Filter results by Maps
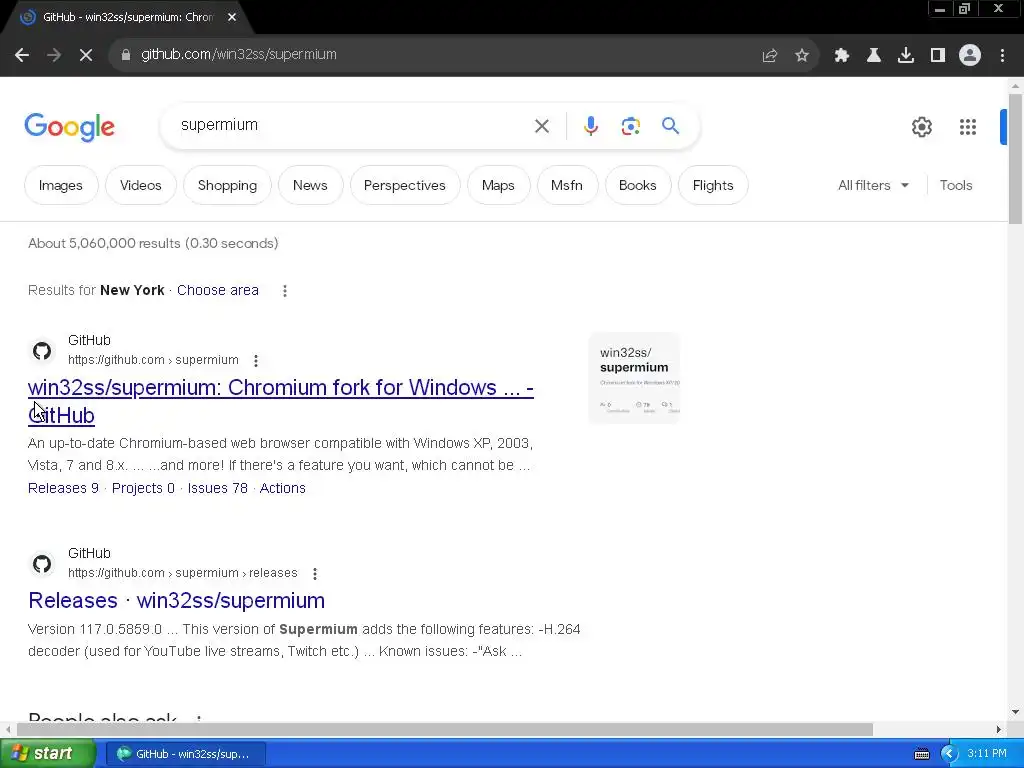 point(498,185)
